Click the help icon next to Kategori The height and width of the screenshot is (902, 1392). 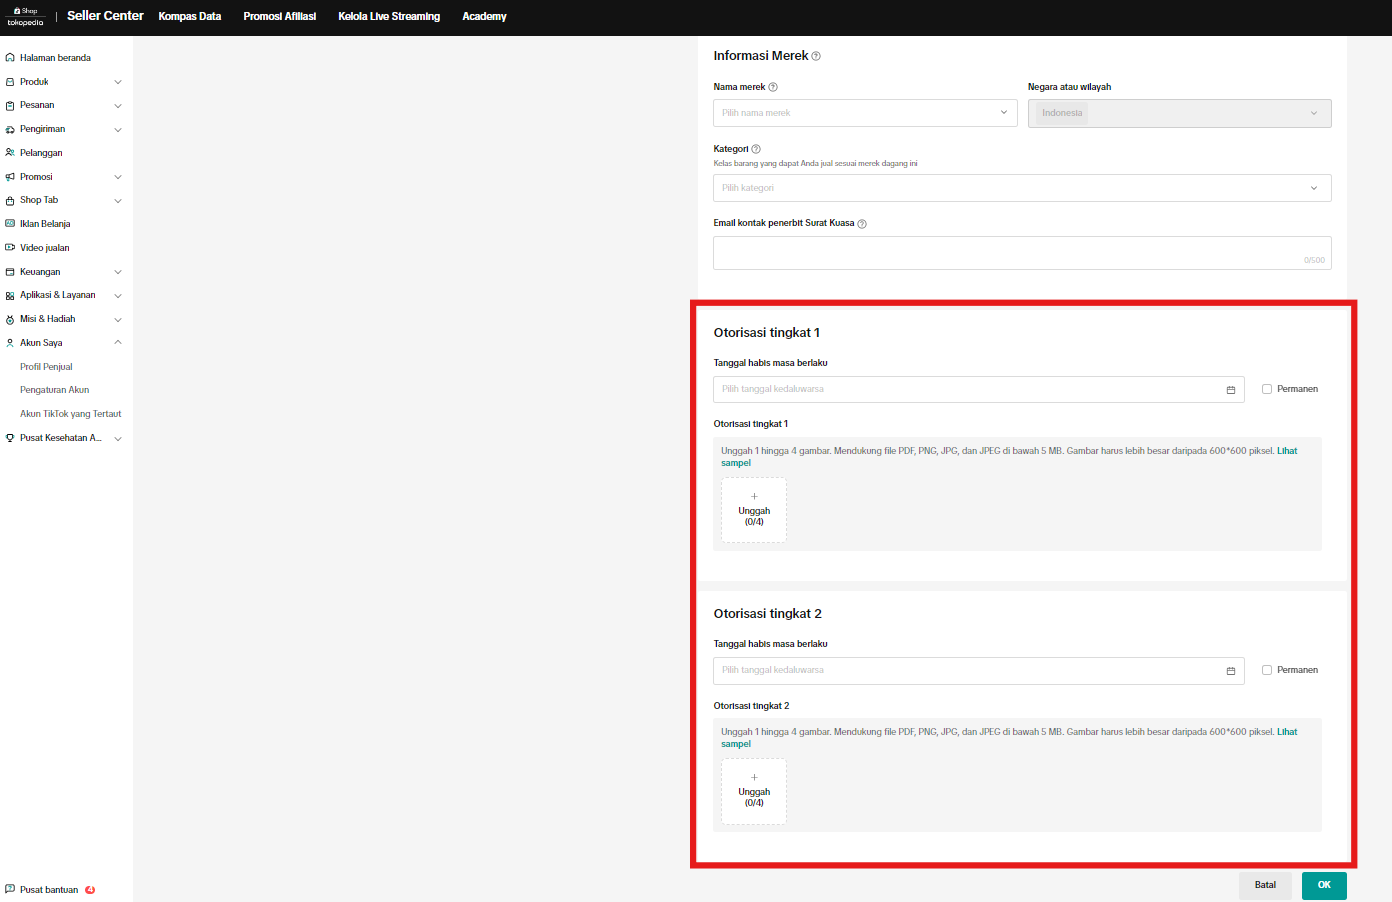pos(756,149)
